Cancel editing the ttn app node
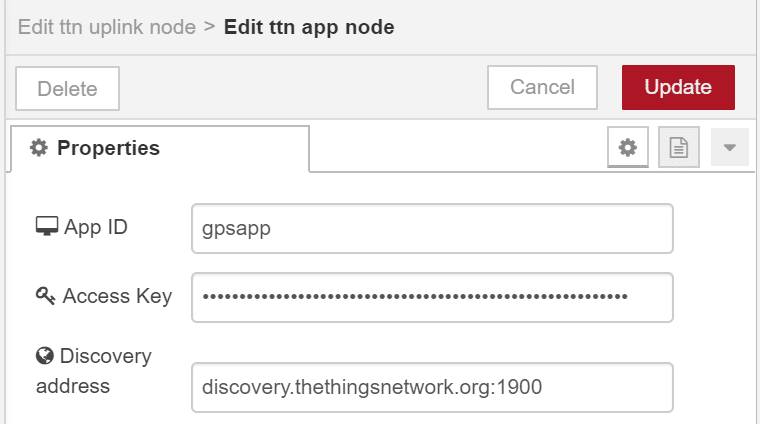This screenshot has width=760, height=424. (x=542, y=87)
